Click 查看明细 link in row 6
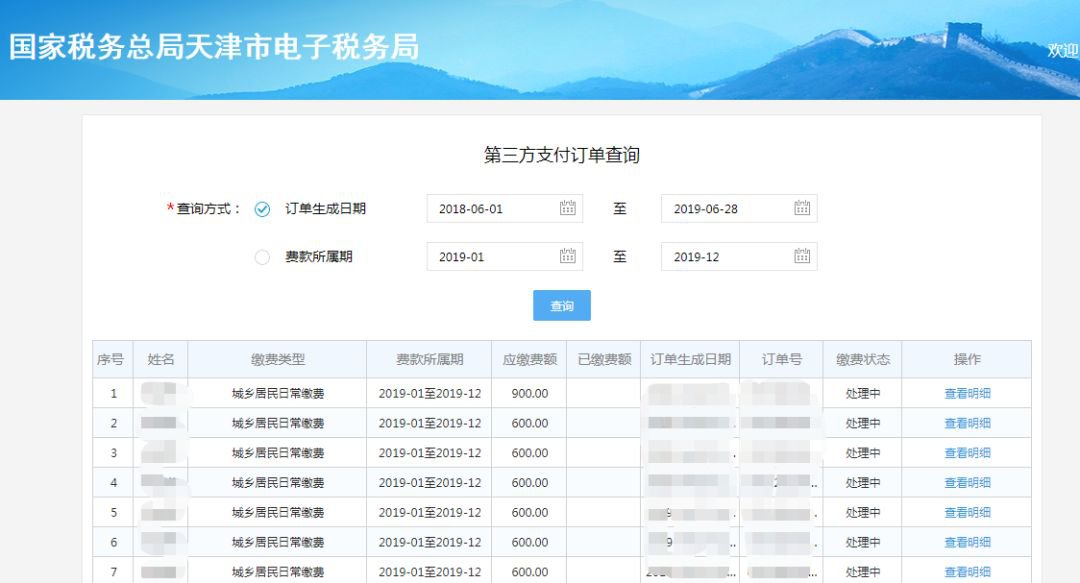The width and height of the screenshot is (1080, 583). [967, 542]
